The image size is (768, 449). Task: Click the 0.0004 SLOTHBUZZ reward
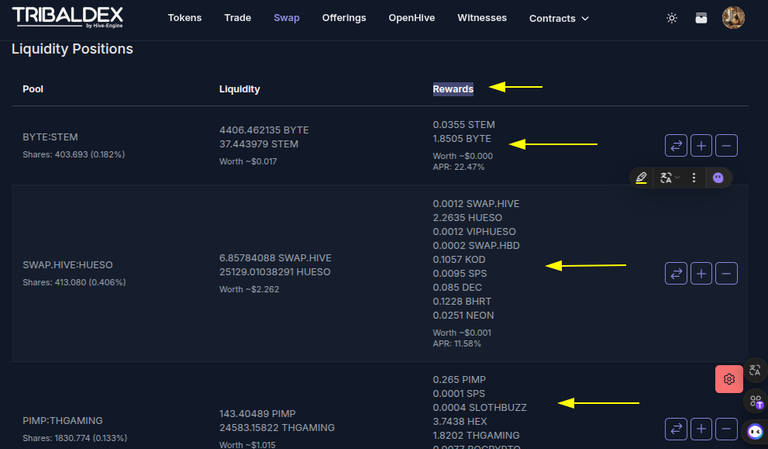tap(480, 407)
